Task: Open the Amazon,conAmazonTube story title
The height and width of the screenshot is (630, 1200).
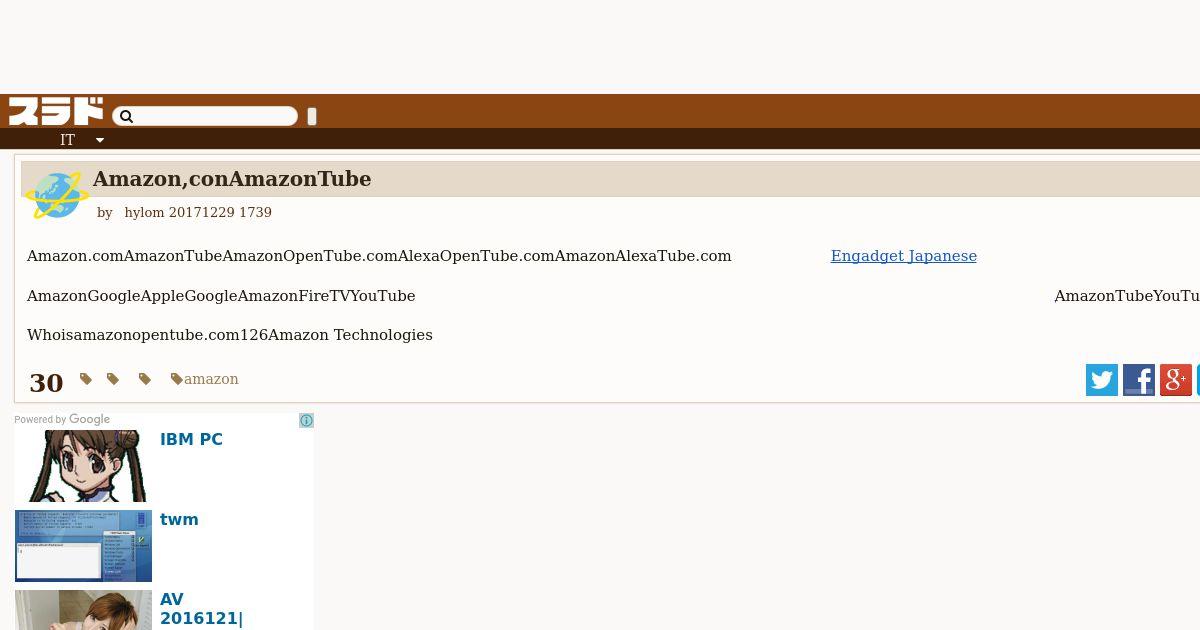Action: 232,179
